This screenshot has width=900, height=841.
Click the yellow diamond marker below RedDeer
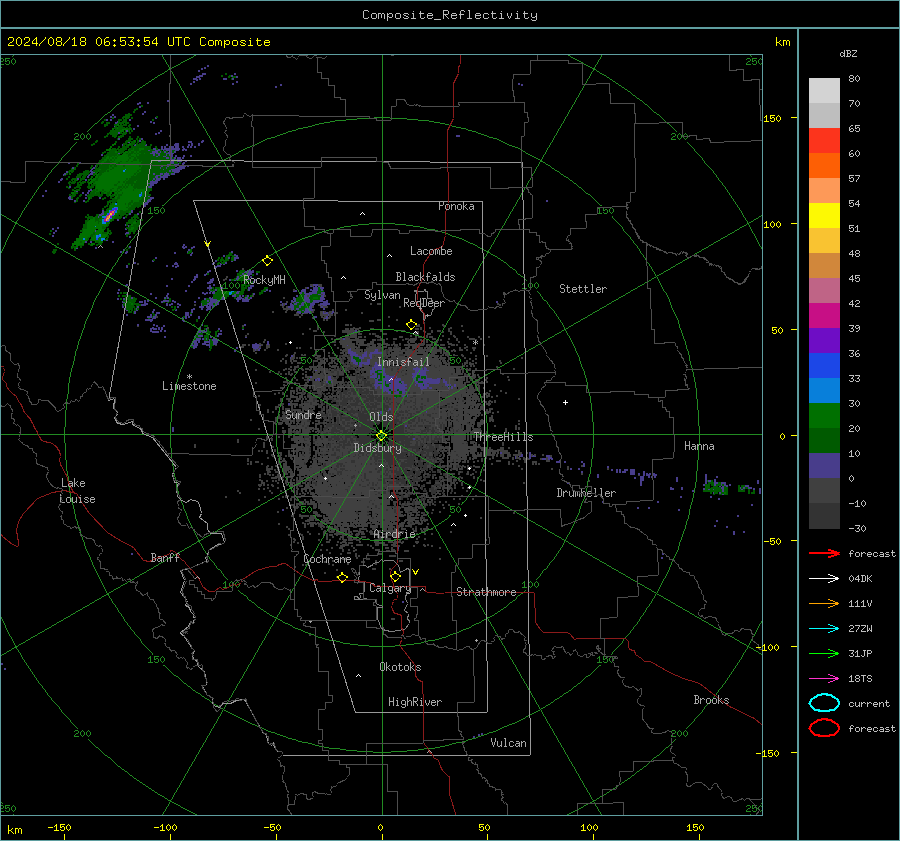pyautogui.click(x=411, y=325)
